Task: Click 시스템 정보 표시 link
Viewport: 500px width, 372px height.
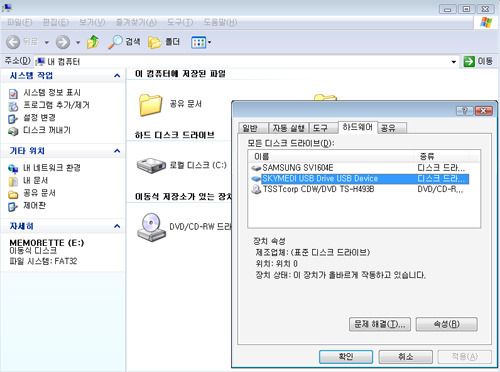Action: (52, 93)
